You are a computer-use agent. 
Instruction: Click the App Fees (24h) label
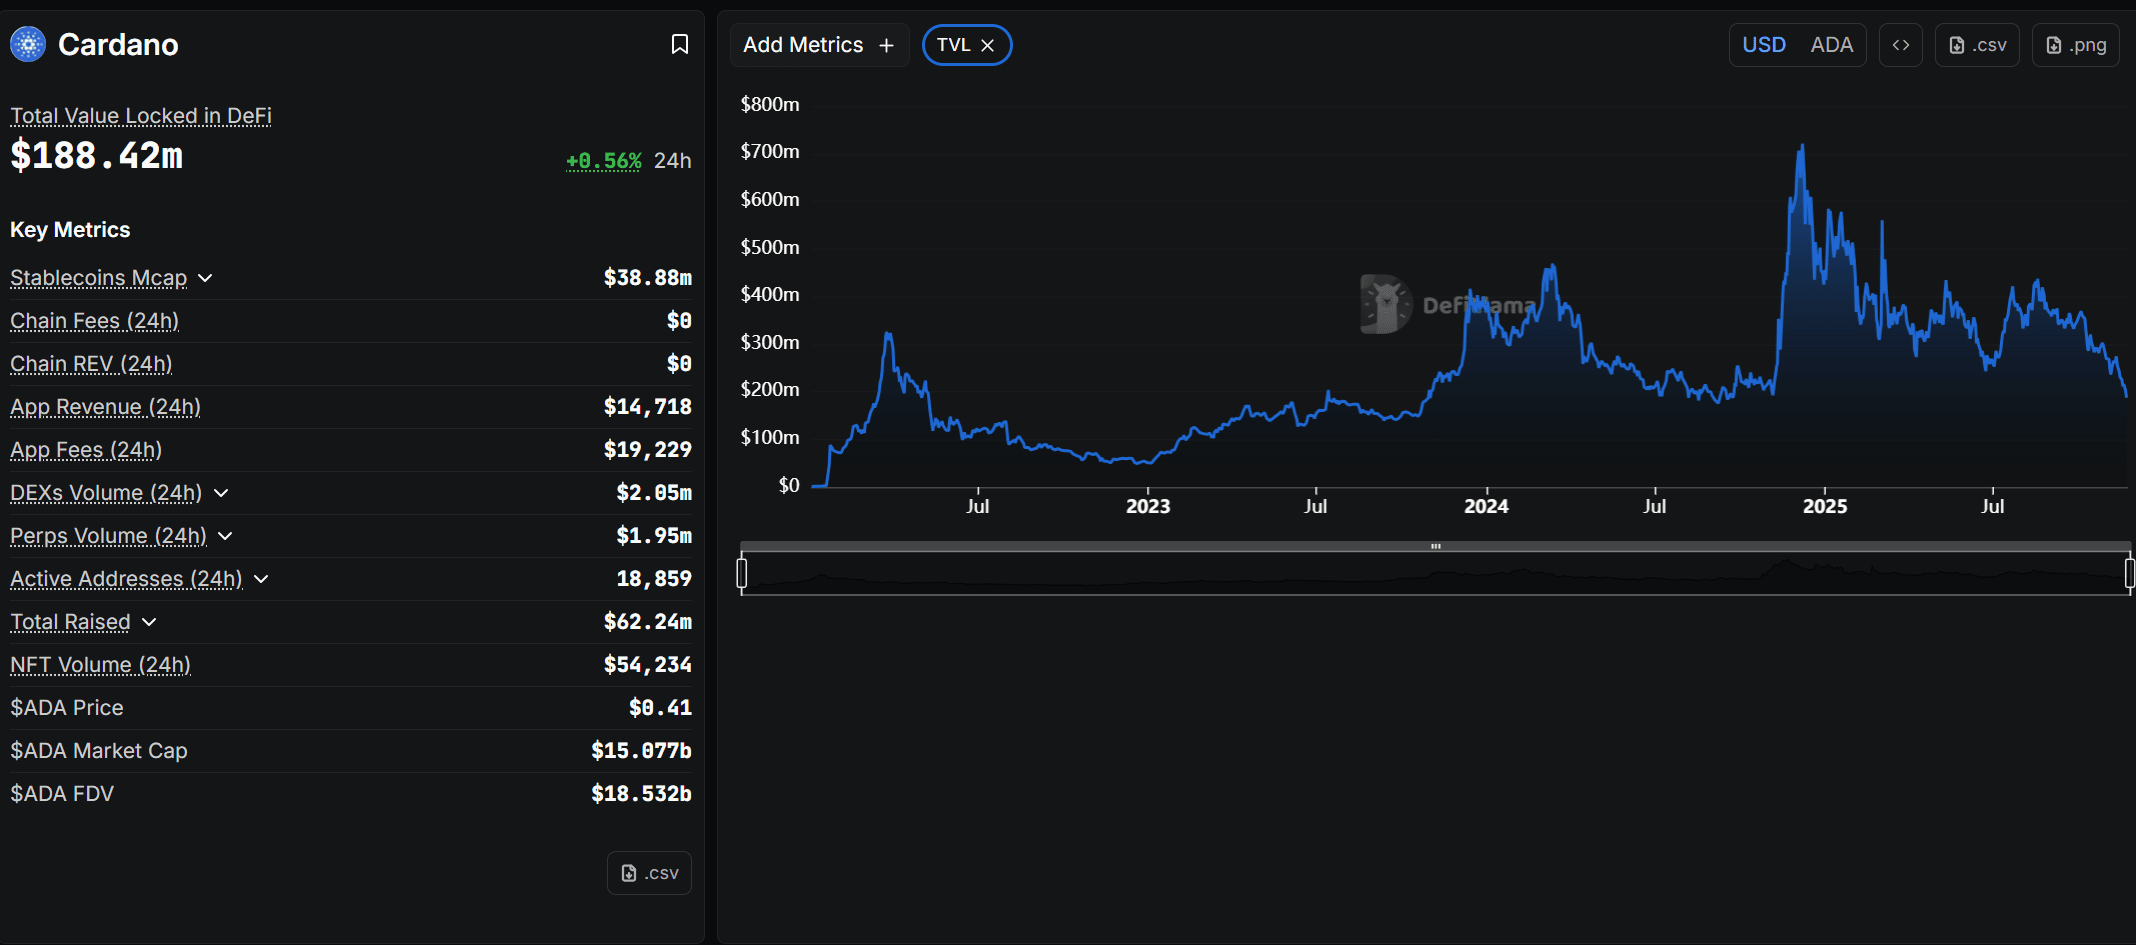tap(86, 450)
